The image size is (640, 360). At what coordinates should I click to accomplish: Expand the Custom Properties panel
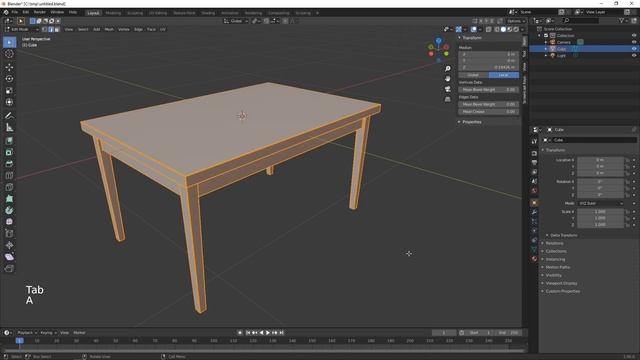coord(562,291)
